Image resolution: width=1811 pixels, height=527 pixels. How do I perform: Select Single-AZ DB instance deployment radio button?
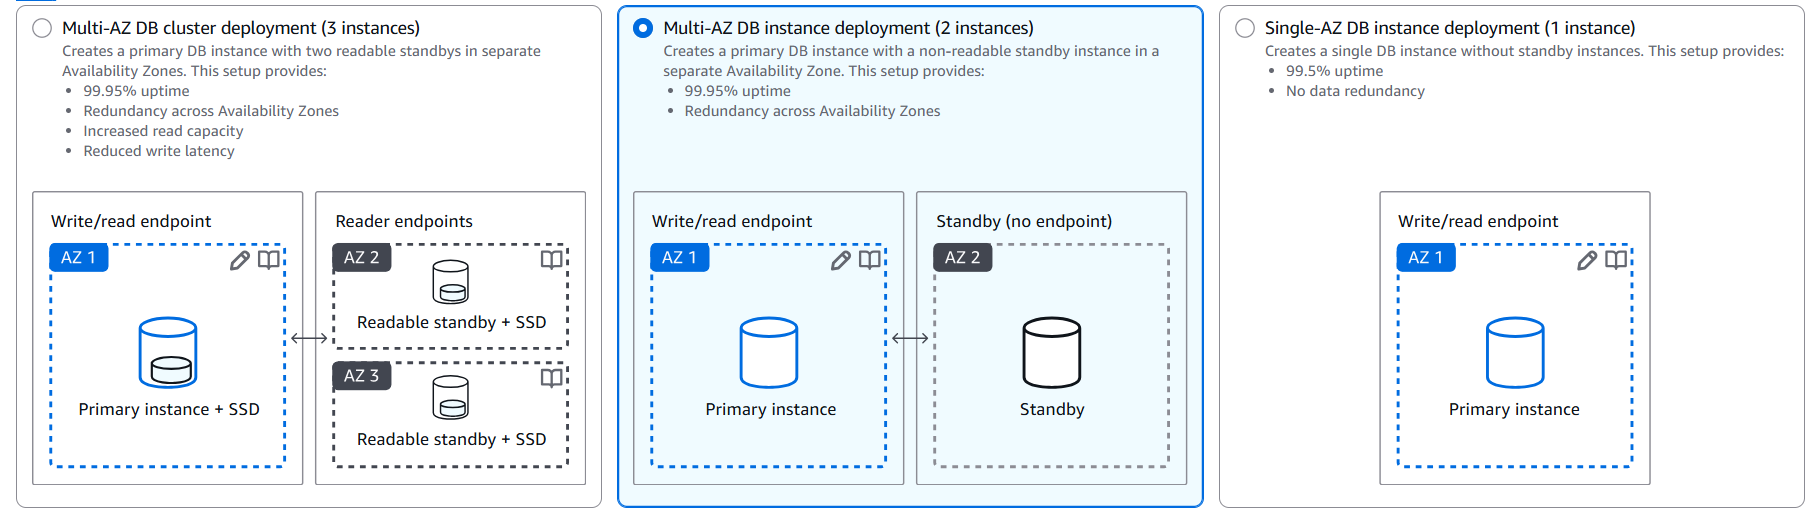point(1245,28)
